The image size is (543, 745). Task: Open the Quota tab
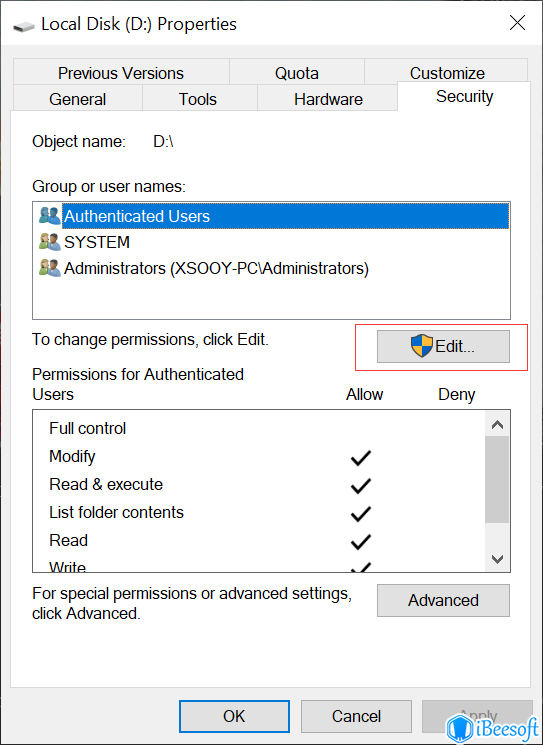(297, 73)
